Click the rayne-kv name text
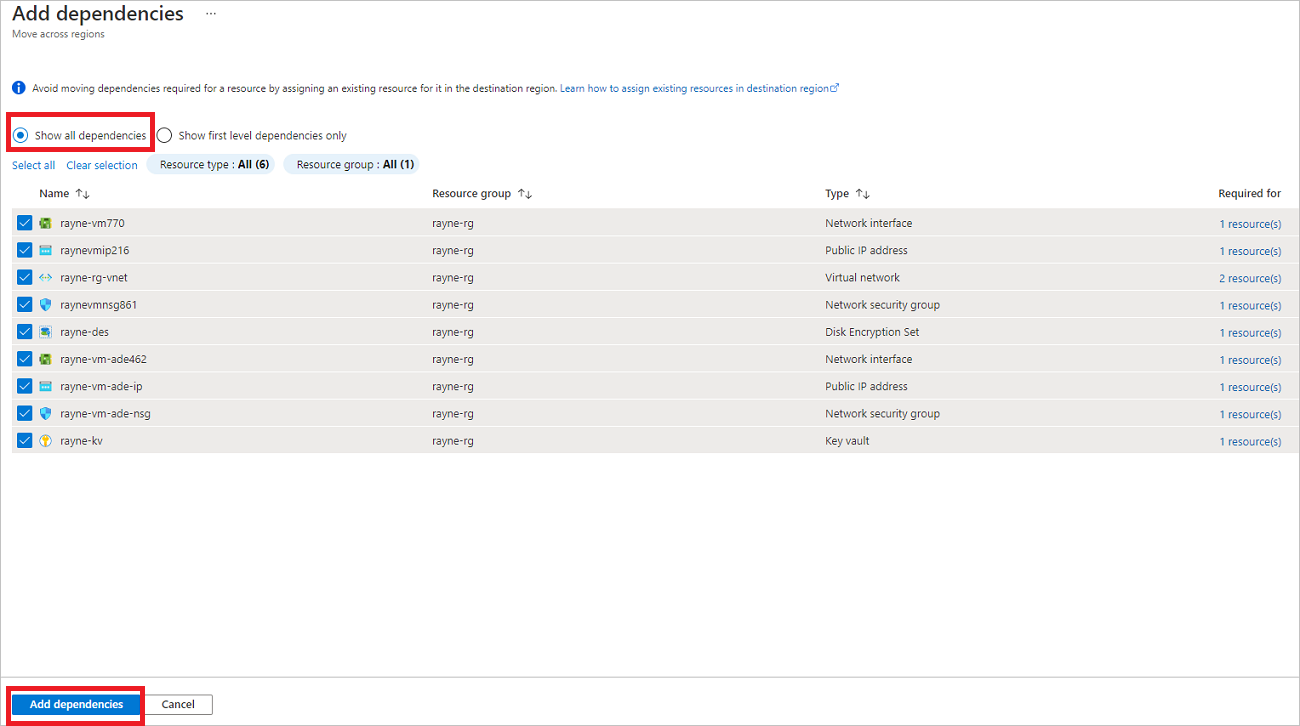Screen dimensions: 1300x726 81,441
